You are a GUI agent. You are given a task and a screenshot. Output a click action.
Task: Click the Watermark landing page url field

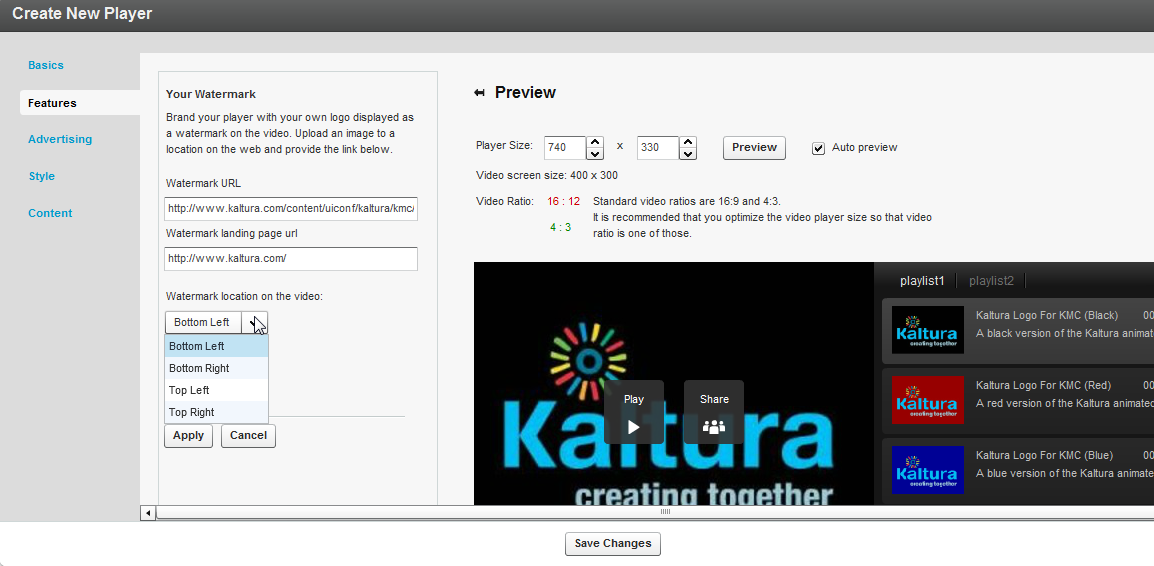[291, 258]
